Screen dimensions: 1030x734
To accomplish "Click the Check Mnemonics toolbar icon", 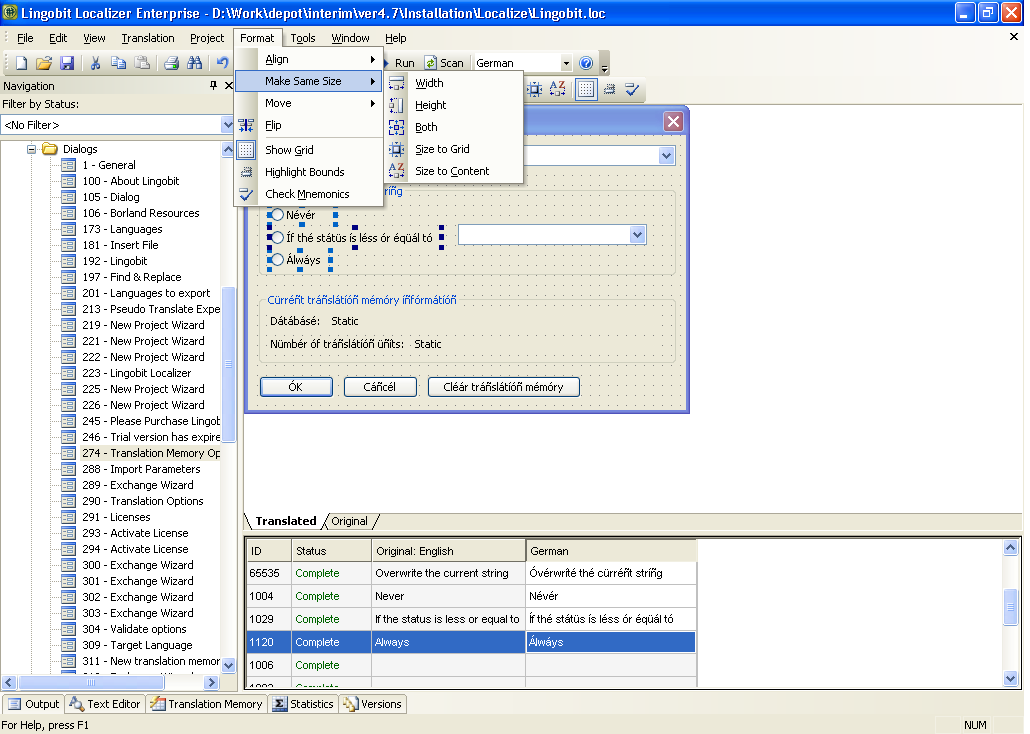I will coord(632,89).
